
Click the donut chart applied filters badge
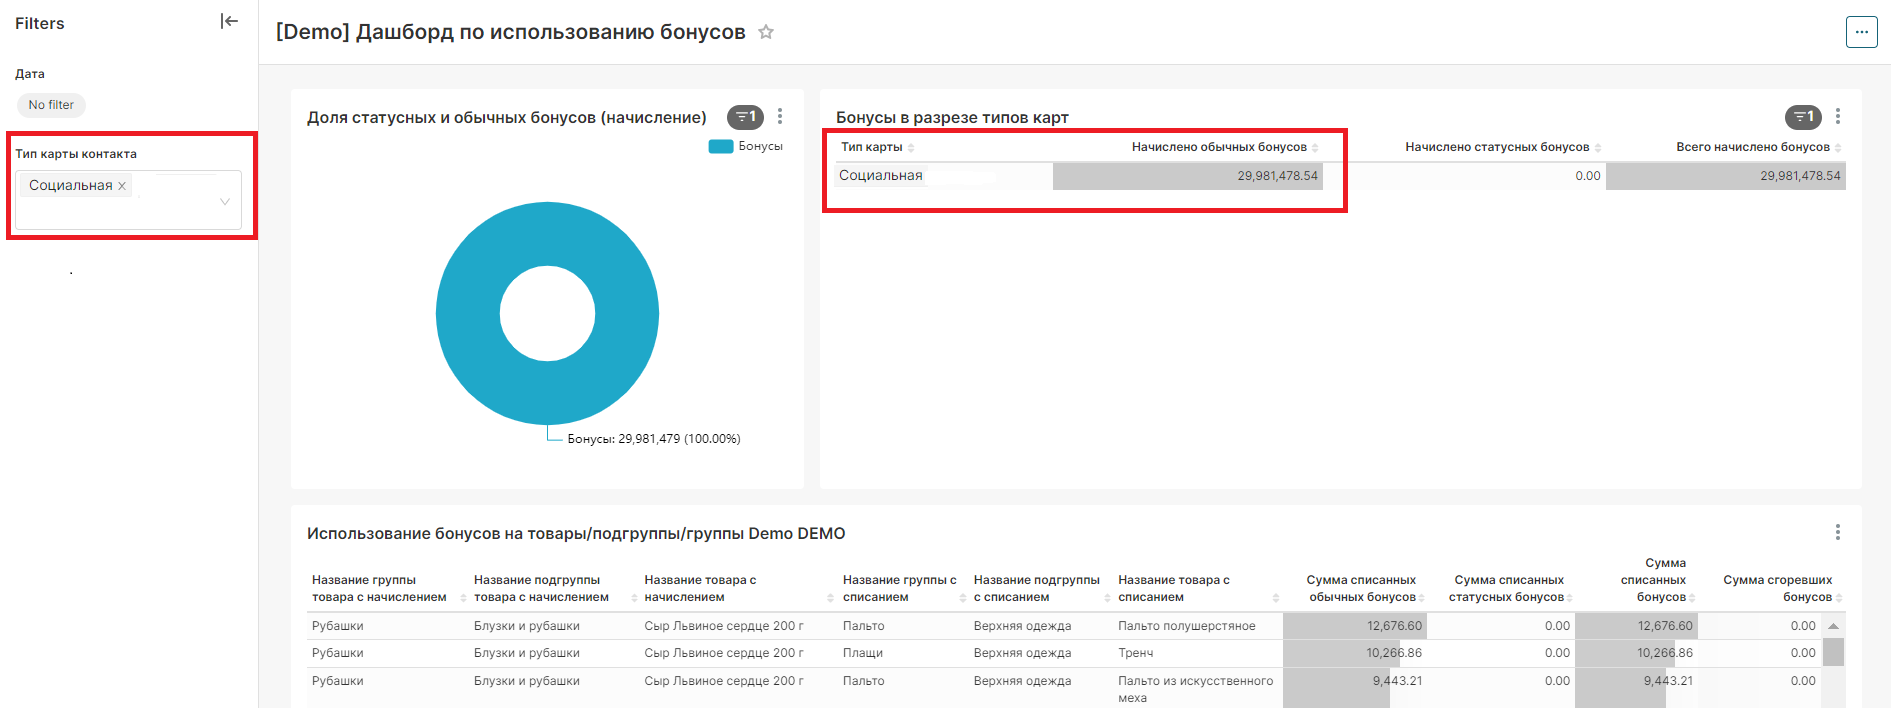pos(745,117)
